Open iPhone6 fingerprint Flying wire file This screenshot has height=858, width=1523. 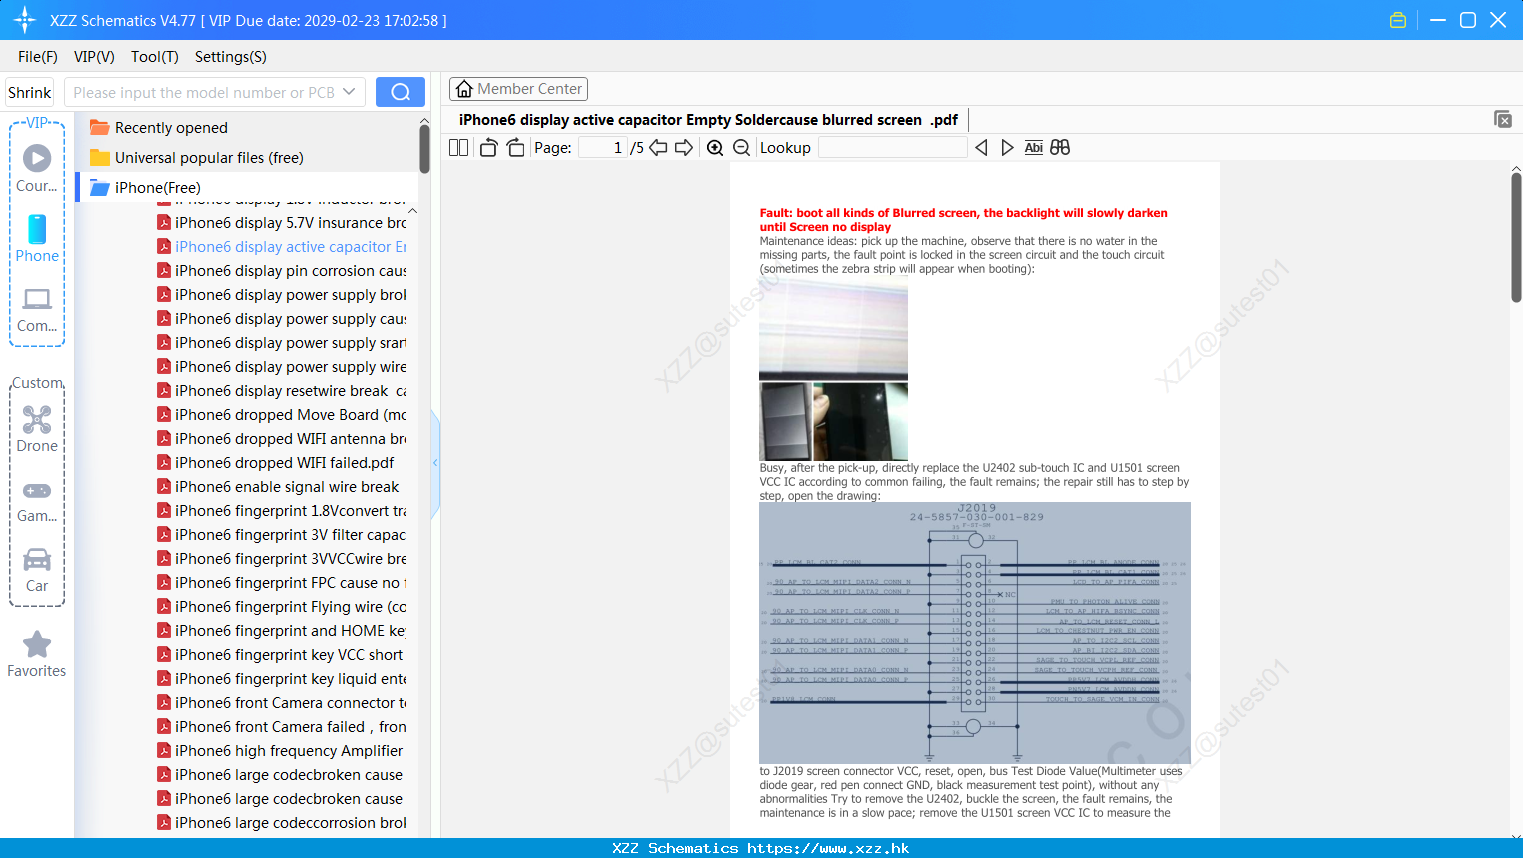[x=282, y=607]
